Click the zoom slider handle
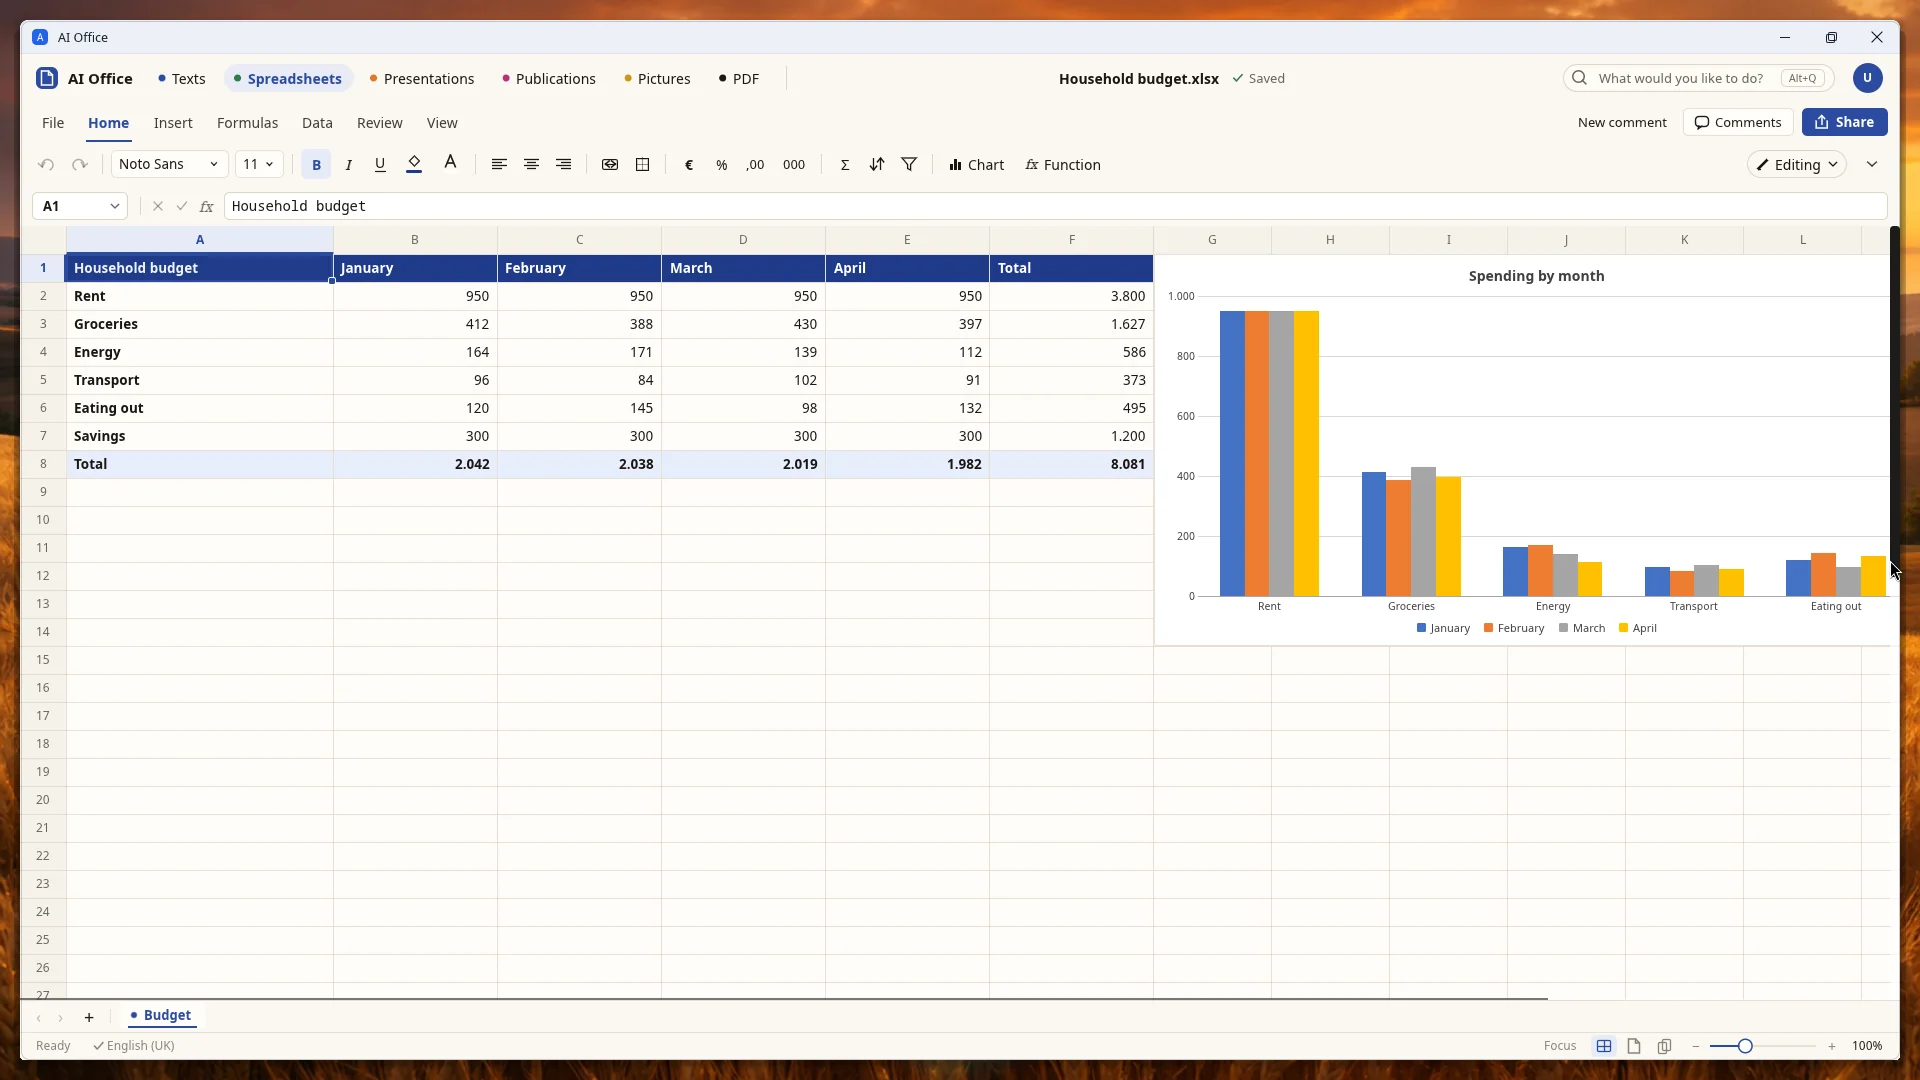Image resolution: width=1920 pixels, height=1080 pixels. pyautogui.click(x=1745, y=1046)
